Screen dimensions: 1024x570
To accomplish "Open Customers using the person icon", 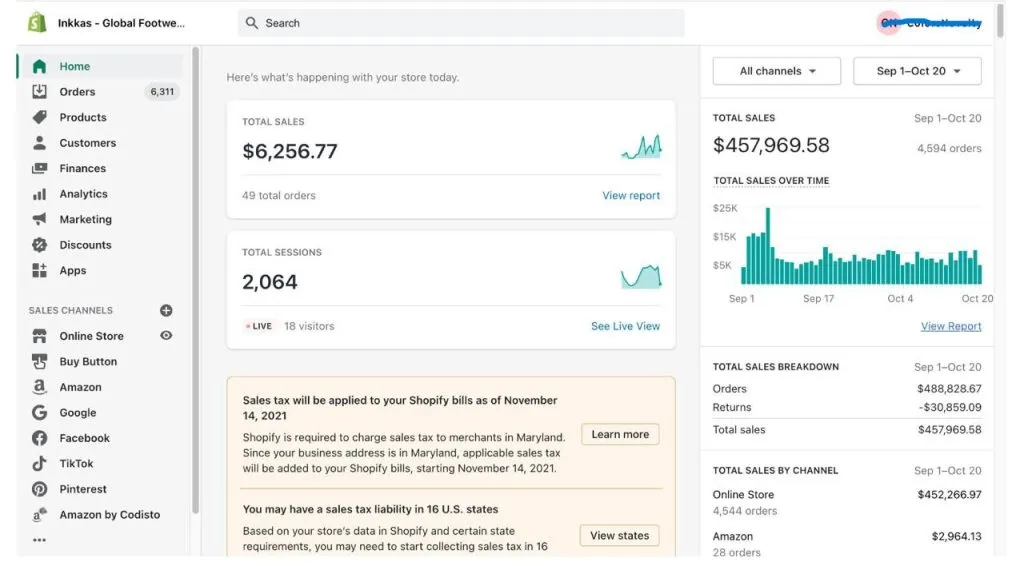I will tap(39, 143).
